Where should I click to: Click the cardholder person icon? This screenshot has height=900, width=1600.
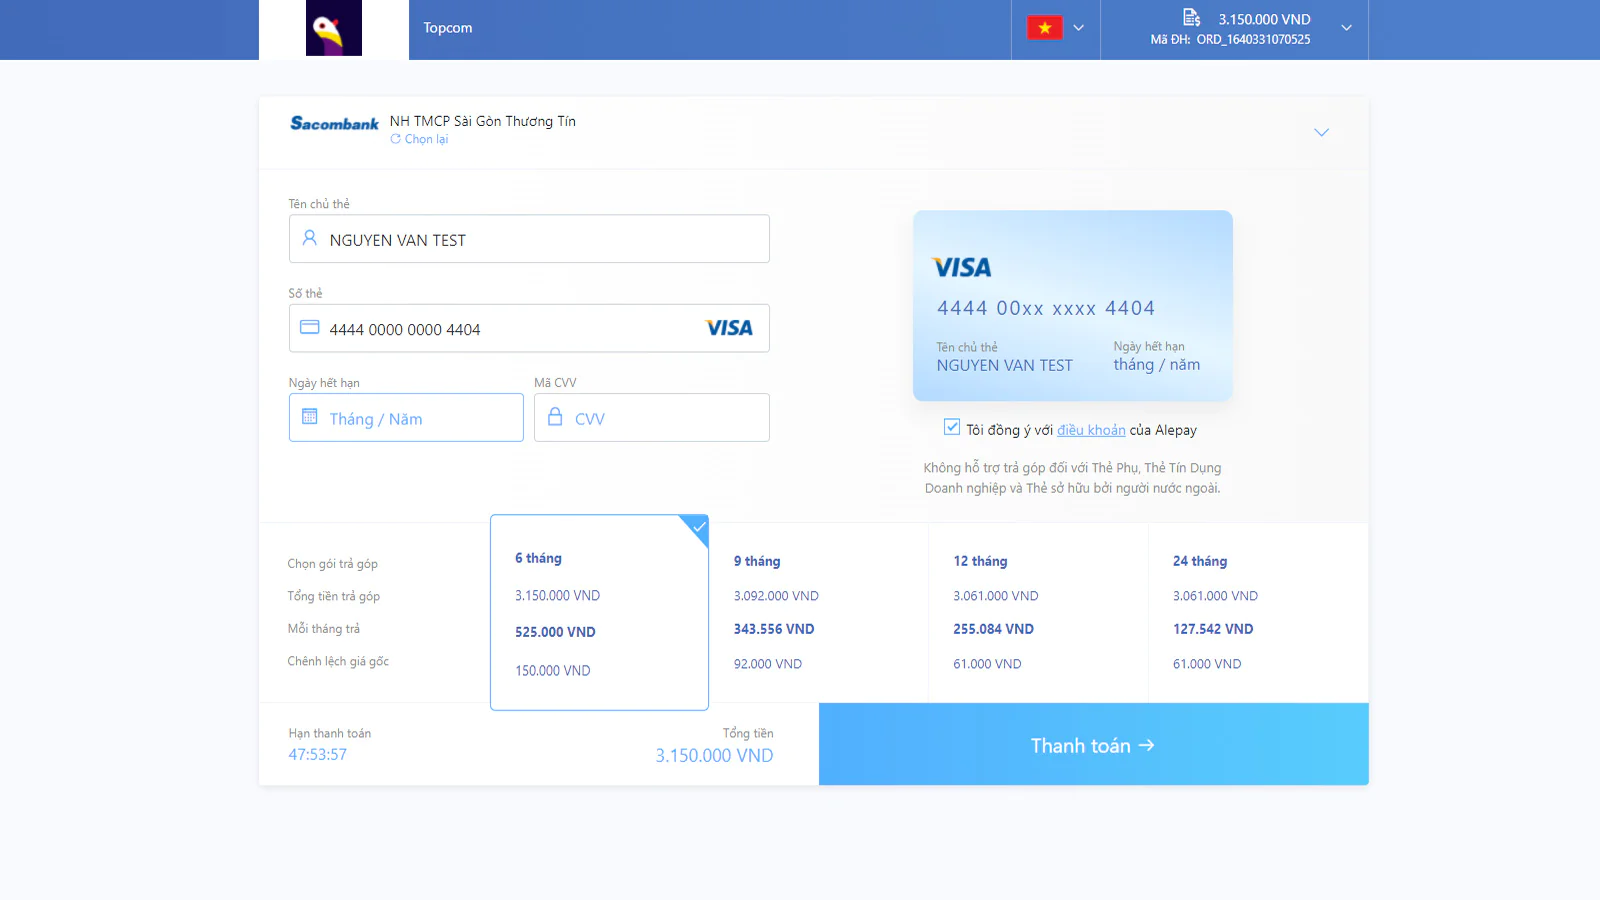(x=310, y=238)
